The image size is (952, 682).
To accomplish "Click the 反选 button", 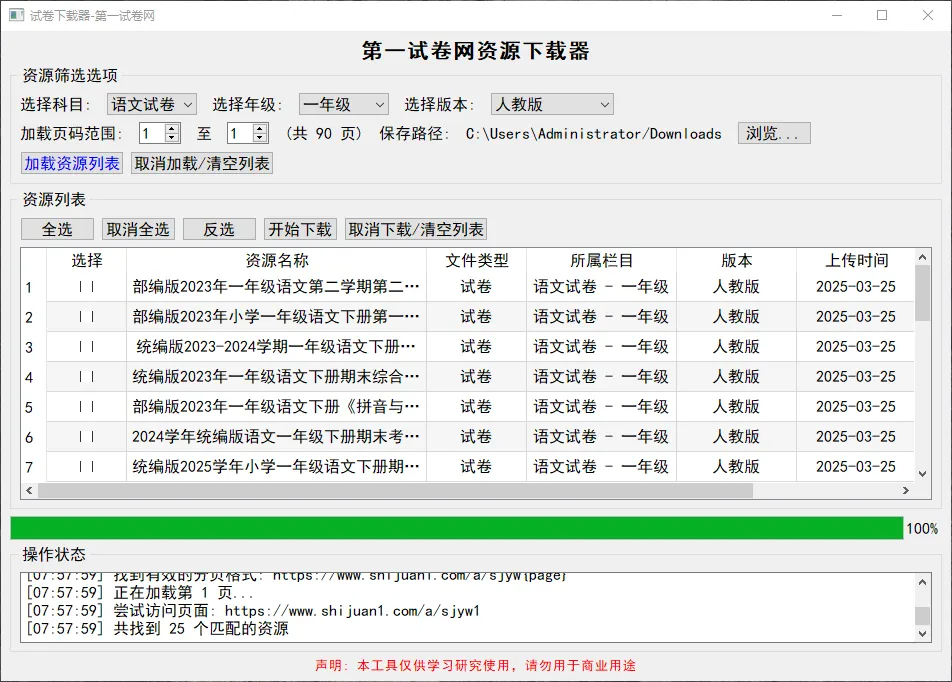I will 219,230.
